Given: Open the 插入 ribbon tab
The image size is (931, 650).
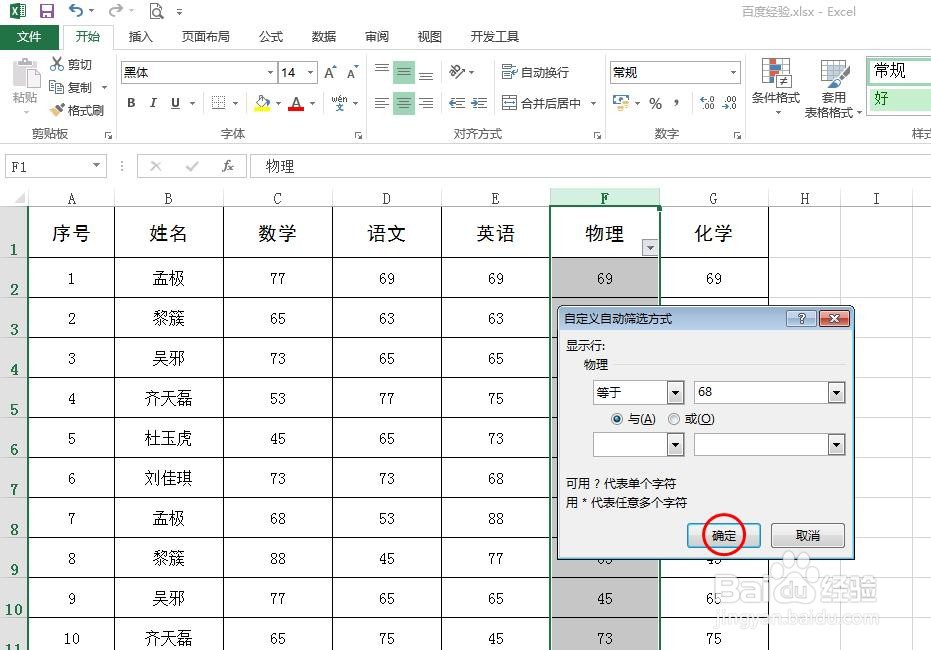Looking at the screenshot, I should 142,36.
